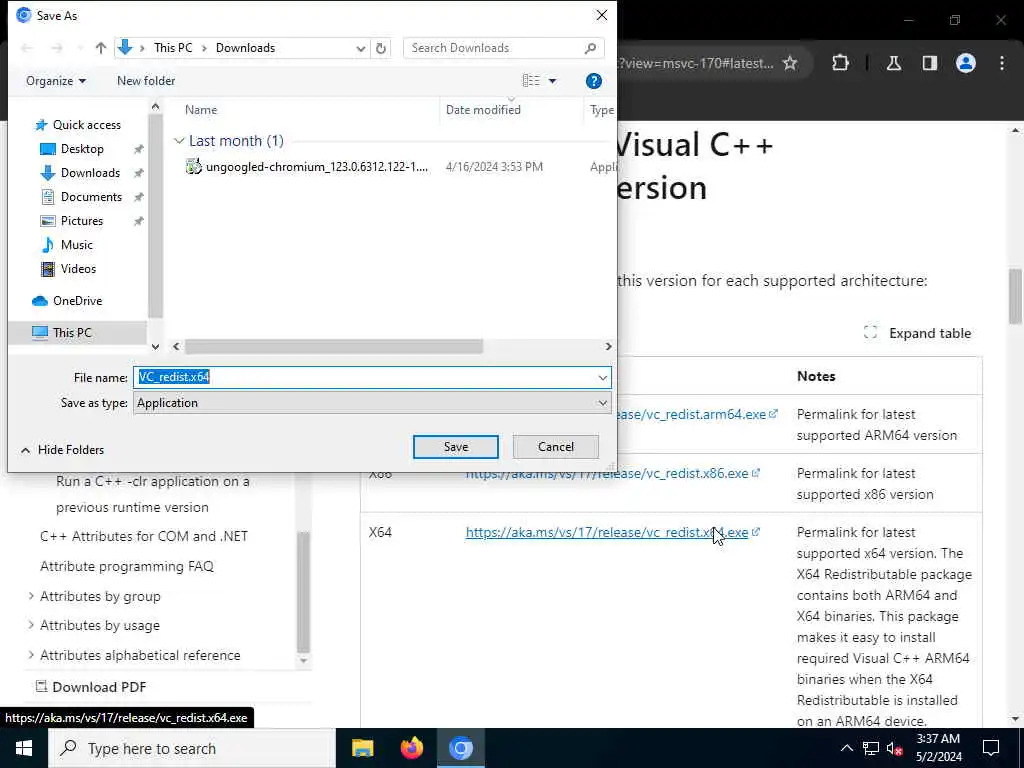1024x768 pixels.
Task: Bookmark this page with the star icon
Action: [790, 63]
